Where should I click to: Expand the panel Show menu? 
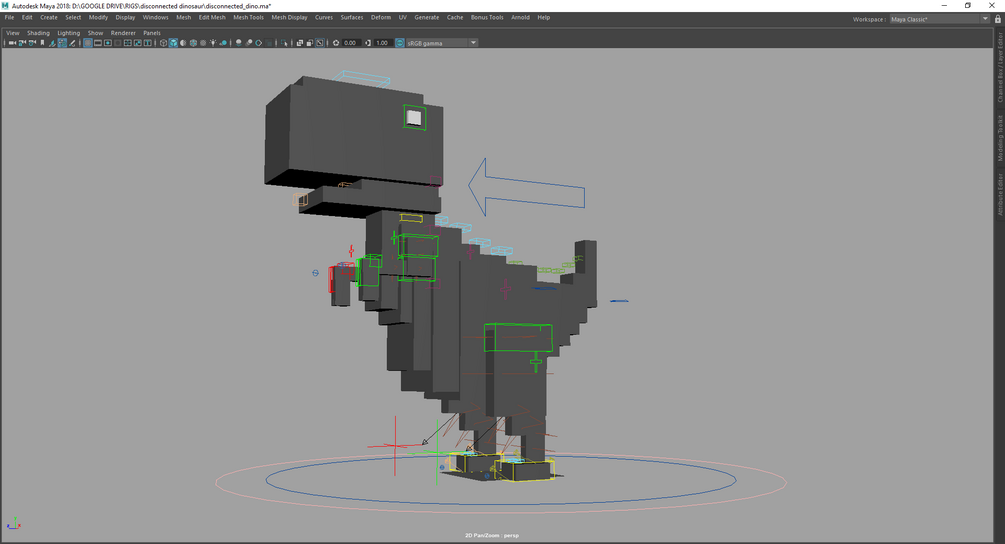click(96, 33)
